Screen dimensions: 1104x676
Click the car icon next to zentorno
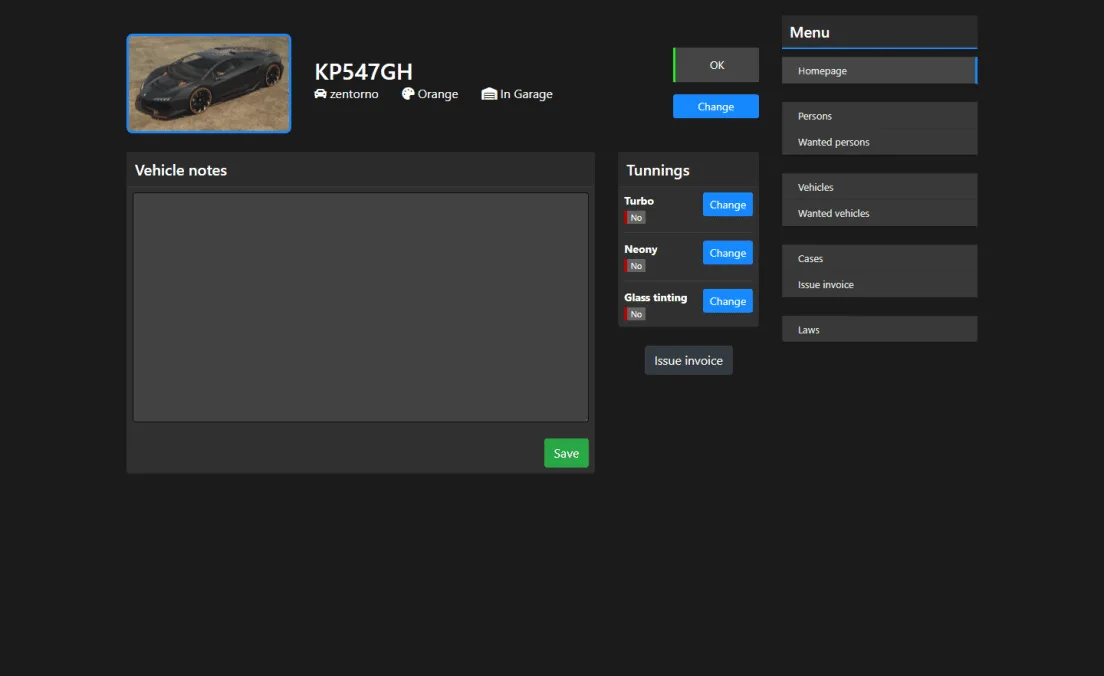click(320, 94)
